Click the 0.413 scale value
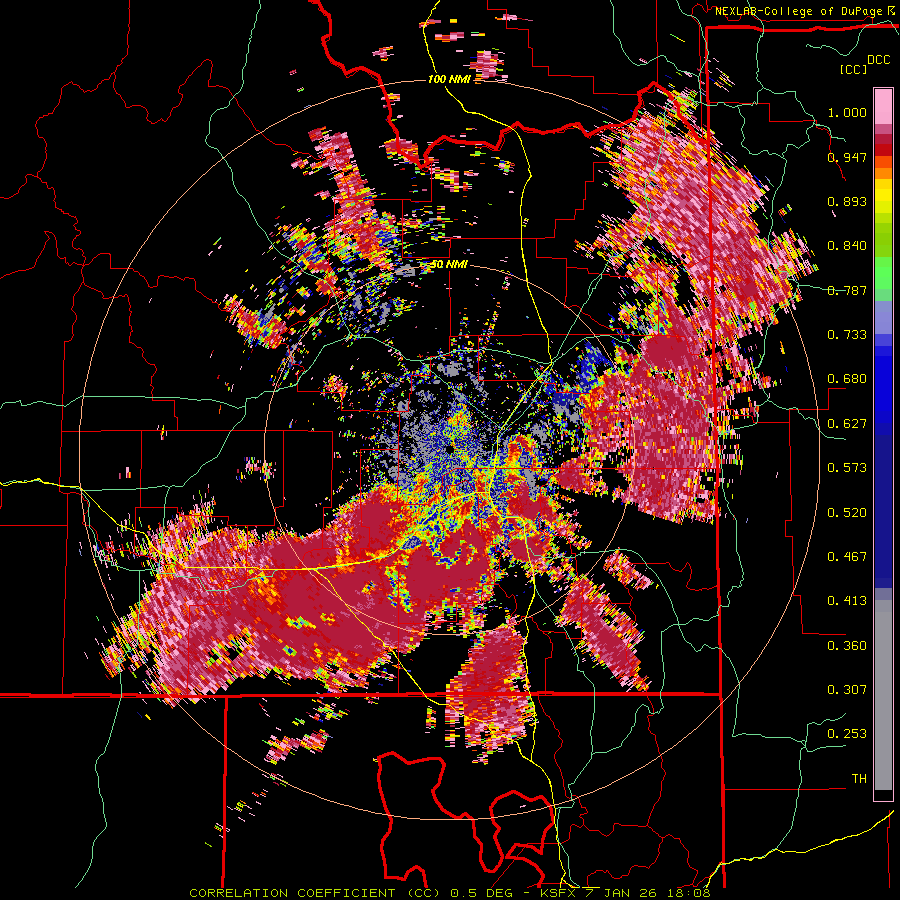This screenshot has width=900, height=900. click(847, 601)
